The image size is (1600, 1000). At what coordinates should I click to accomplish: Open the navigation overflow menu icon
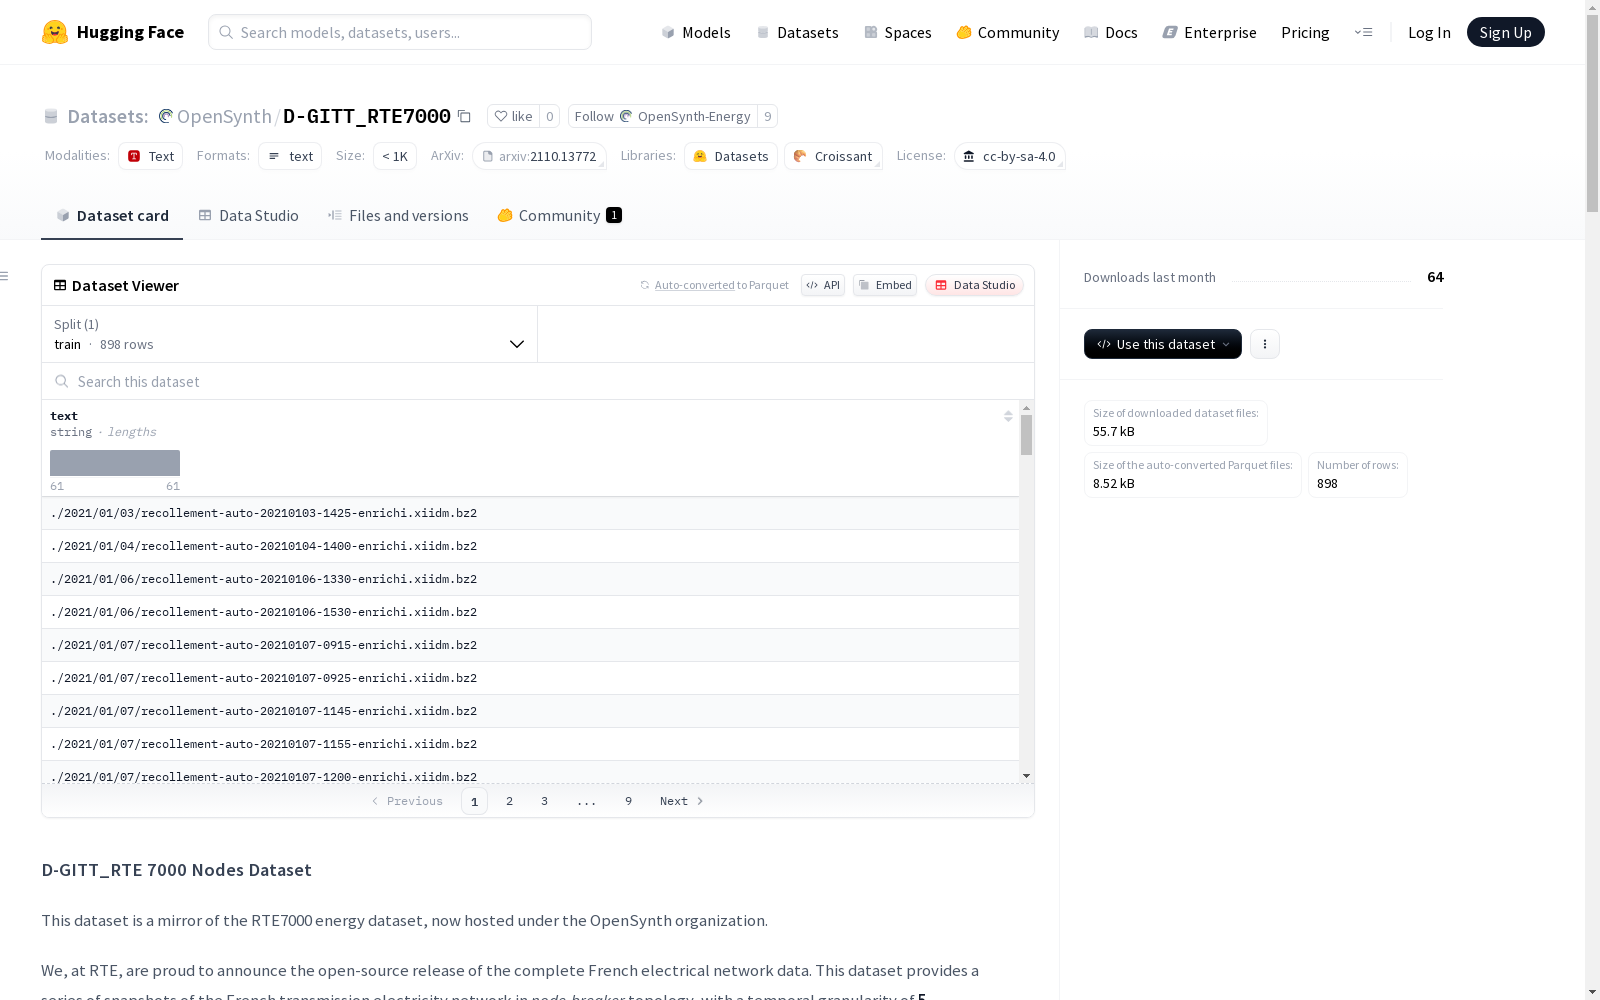tap(1363, 32)
